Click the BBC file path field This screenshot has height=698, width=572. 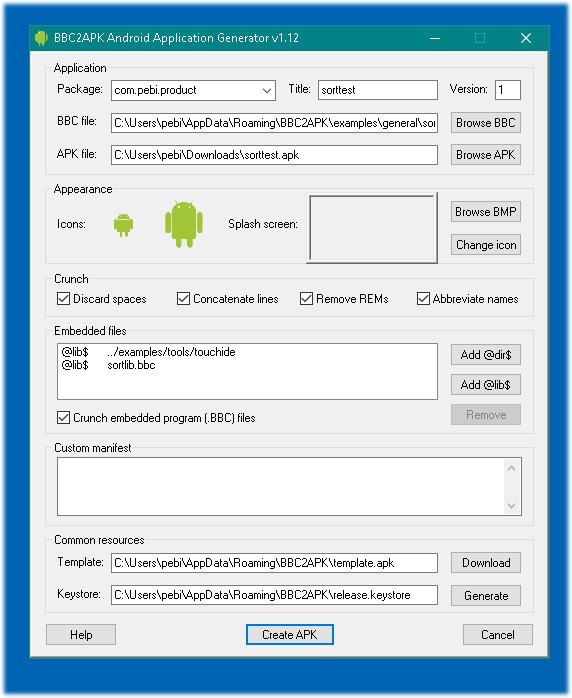click(274, 123)
